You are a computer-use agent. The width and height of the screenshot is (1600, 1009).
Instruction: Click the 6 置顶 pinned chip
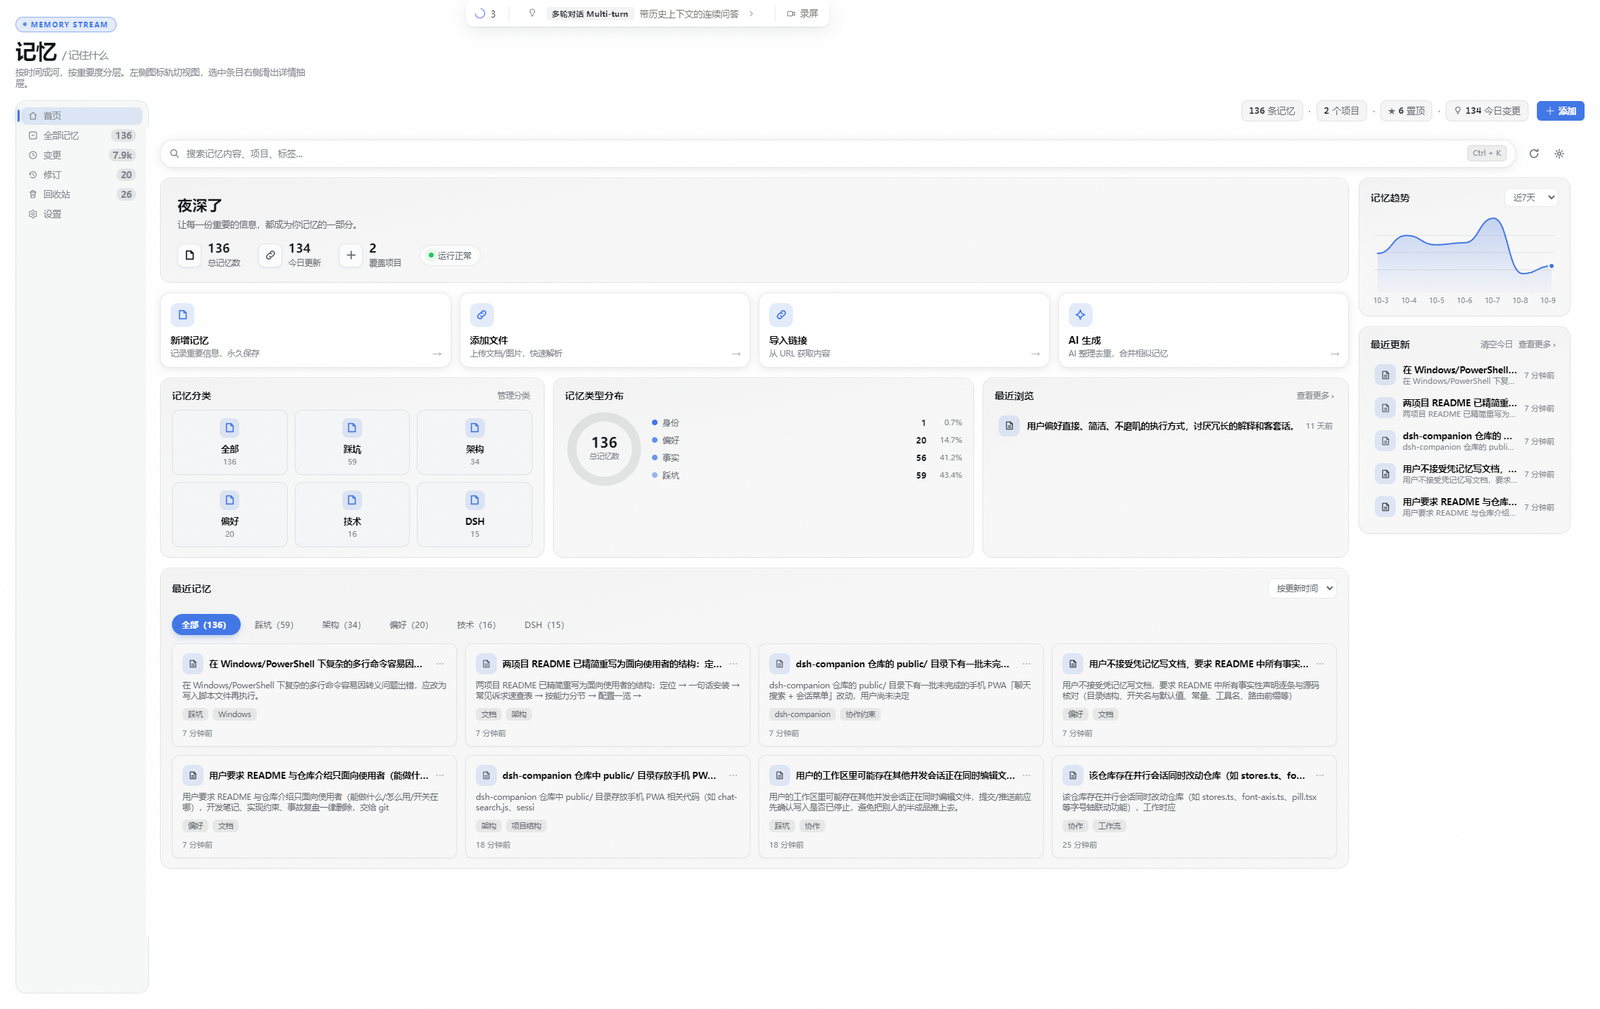pos(1406,111)
